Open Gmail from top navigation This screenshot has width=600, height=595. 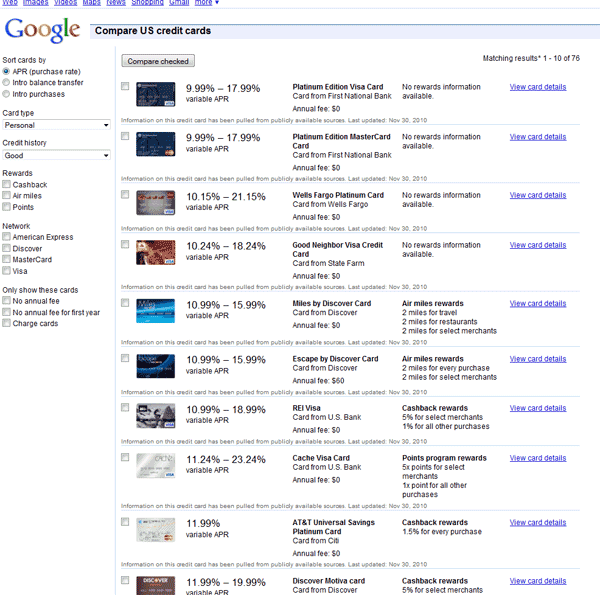coord(179,2)
